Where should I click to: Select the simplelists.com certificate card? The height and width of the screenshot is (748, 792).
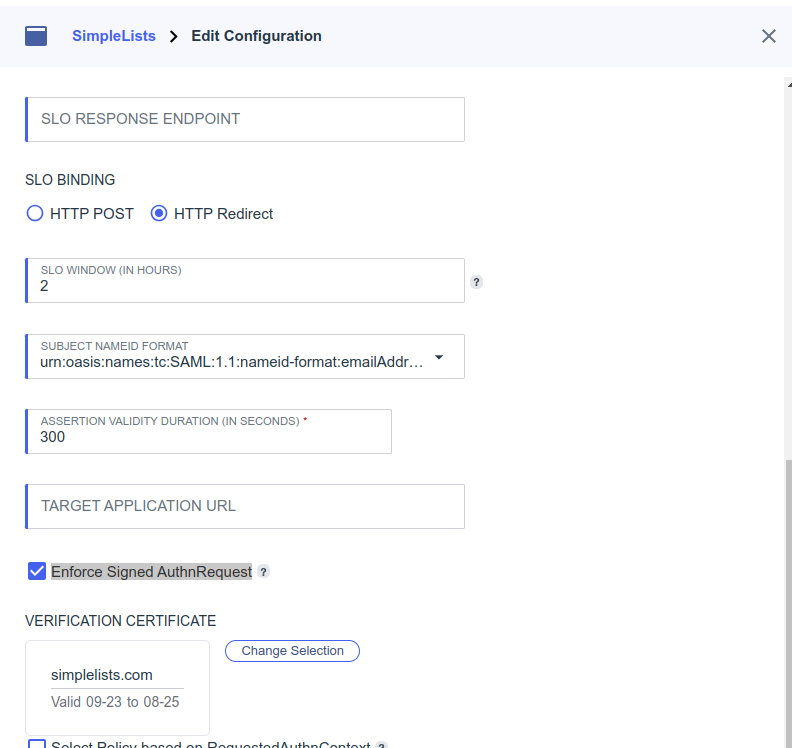click(x=117, y=688)
